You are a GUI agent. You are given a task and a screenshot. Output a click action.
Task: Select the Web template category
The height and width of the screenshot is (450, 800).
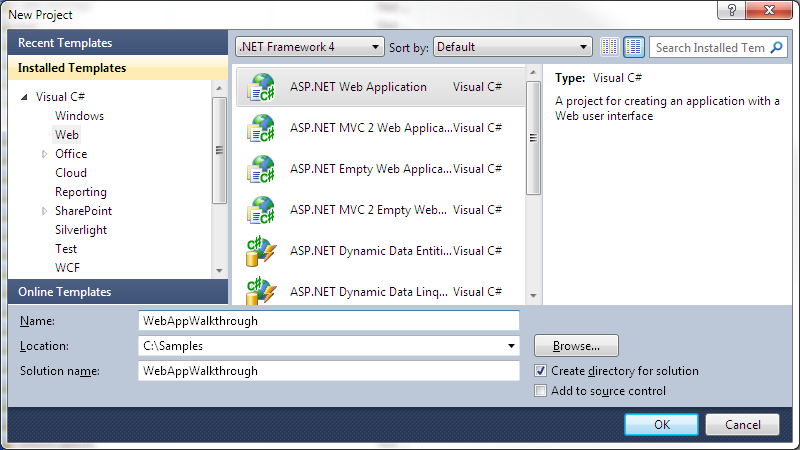point(67,135)
